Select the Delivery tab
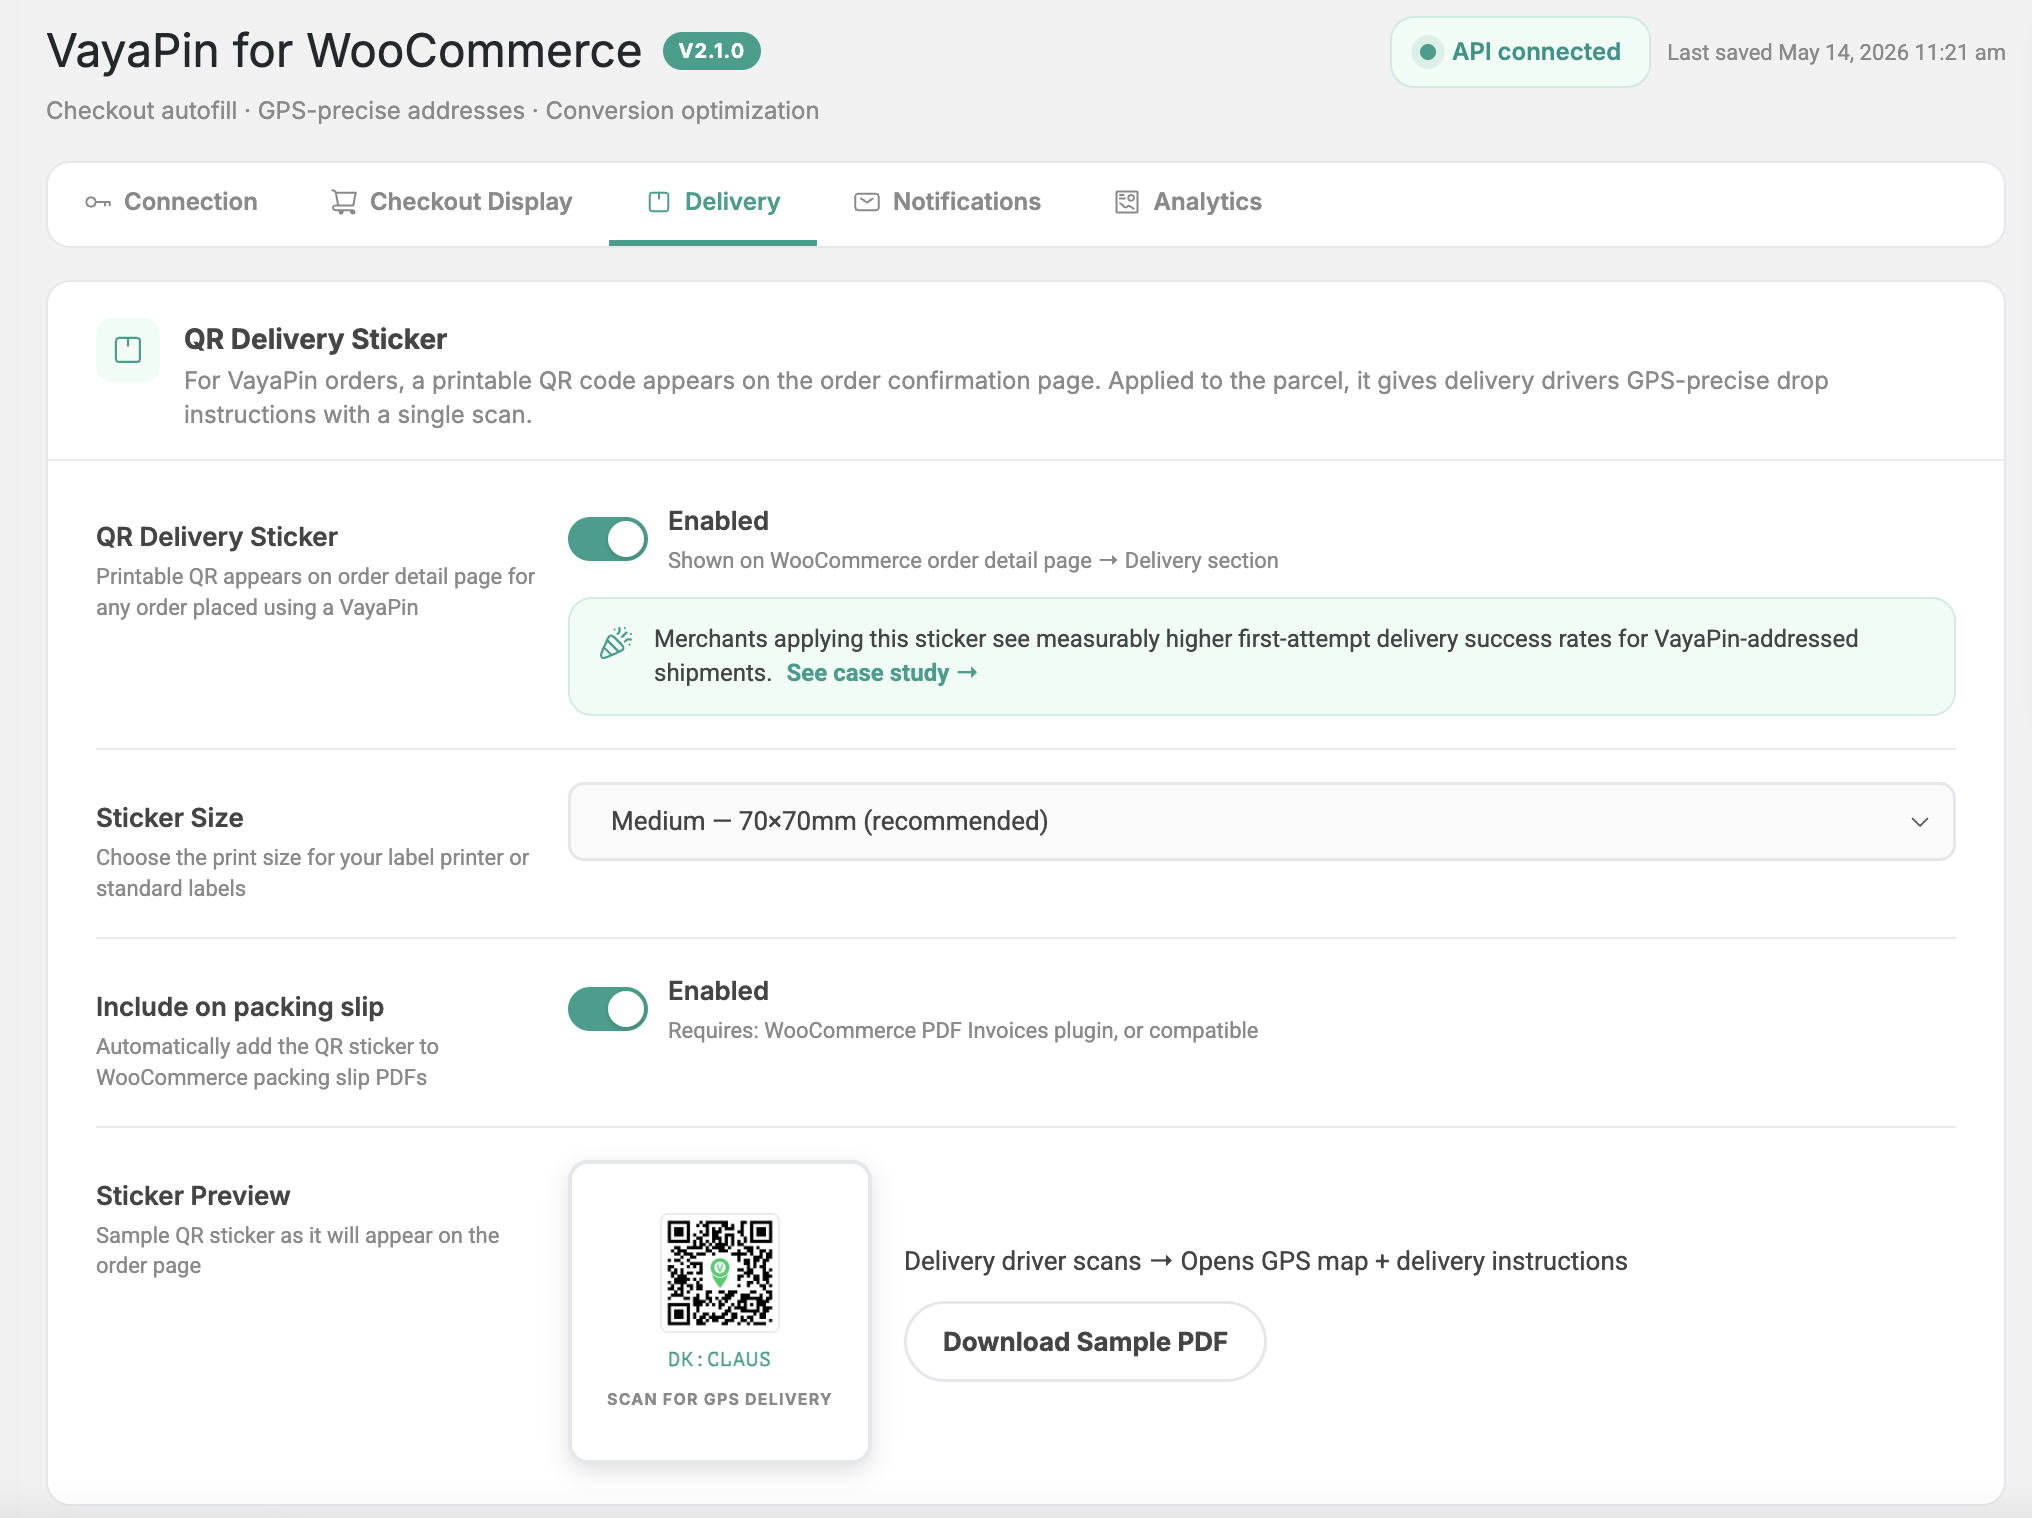 (x=713, y=202)
